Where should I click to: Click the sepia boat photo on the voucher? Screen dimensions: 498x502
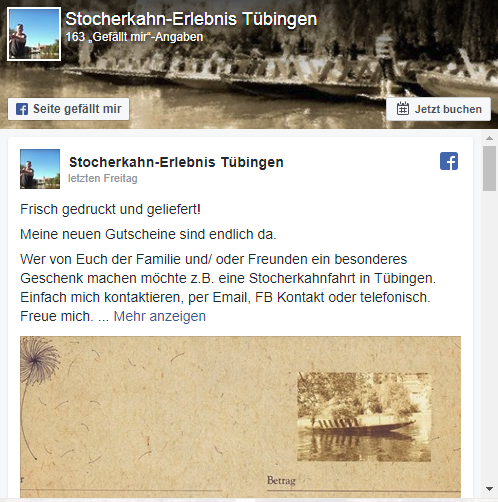364,417
